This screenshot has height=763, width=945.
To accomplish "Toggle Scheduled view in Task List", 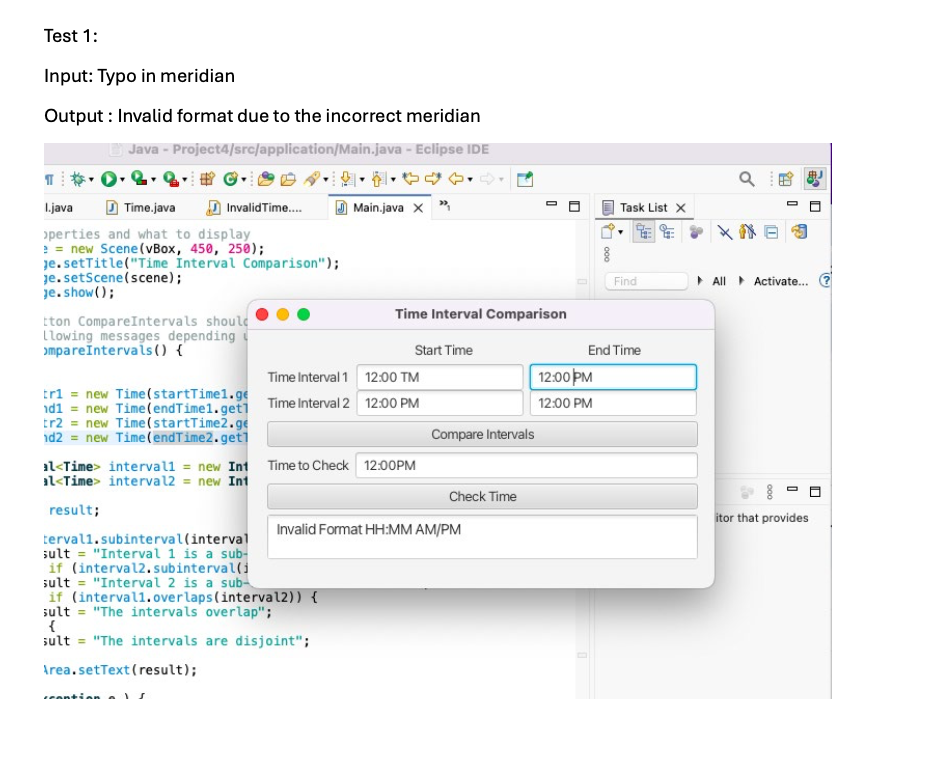I will tap(666, 233).
